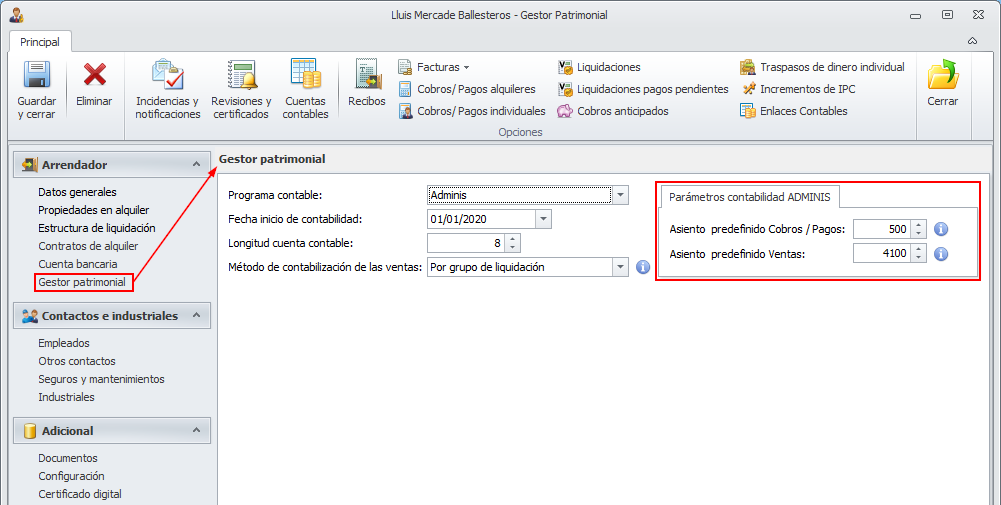Image resolution: width=1001 pixels, height=505 pixels.
Task: Select Gestor patrimonial in sidebar
Action: (x=82, y=282)
